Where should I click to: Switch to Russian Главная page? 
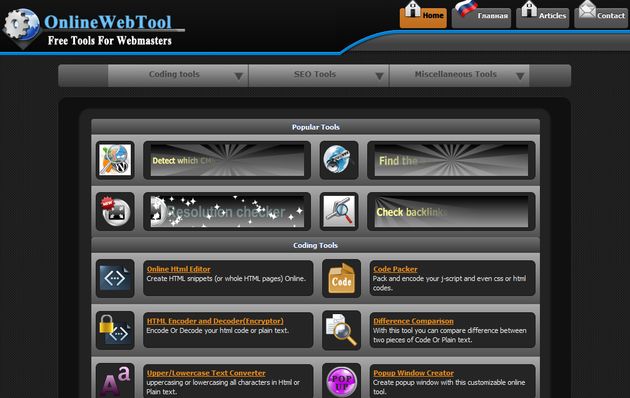(x=481, y=18)
